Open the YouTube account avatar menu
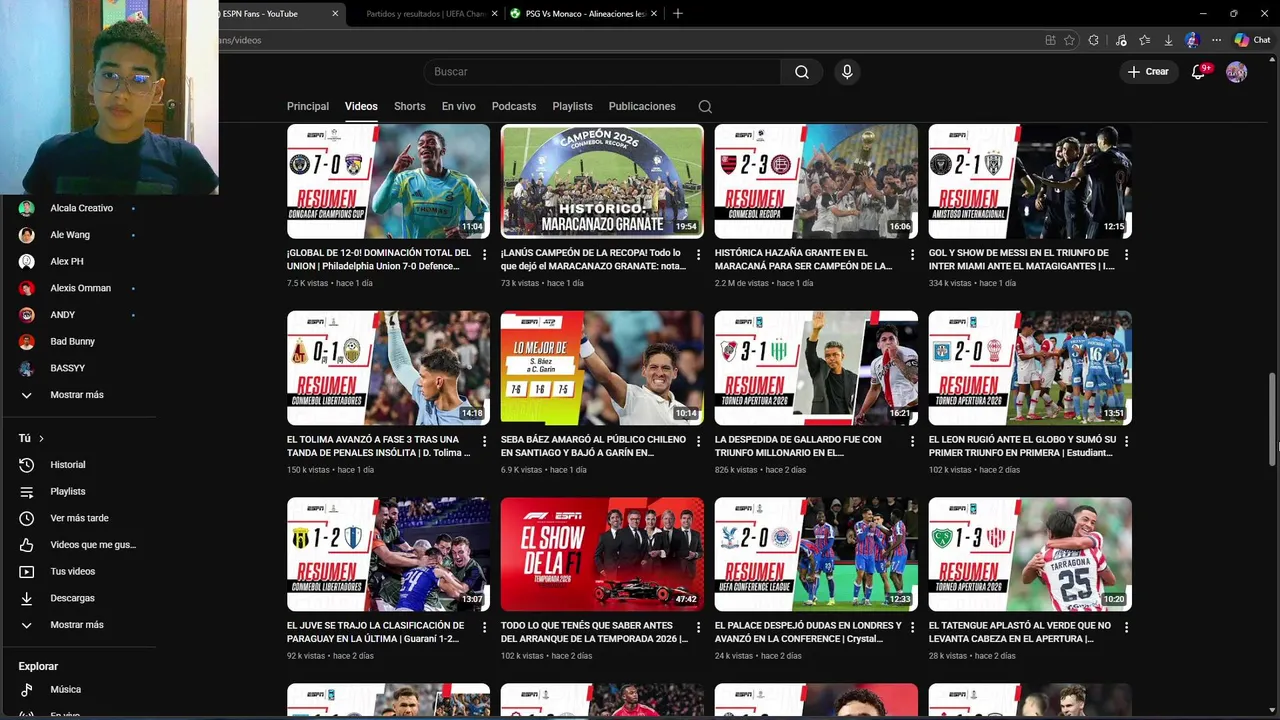 (x=1237, y=72)
